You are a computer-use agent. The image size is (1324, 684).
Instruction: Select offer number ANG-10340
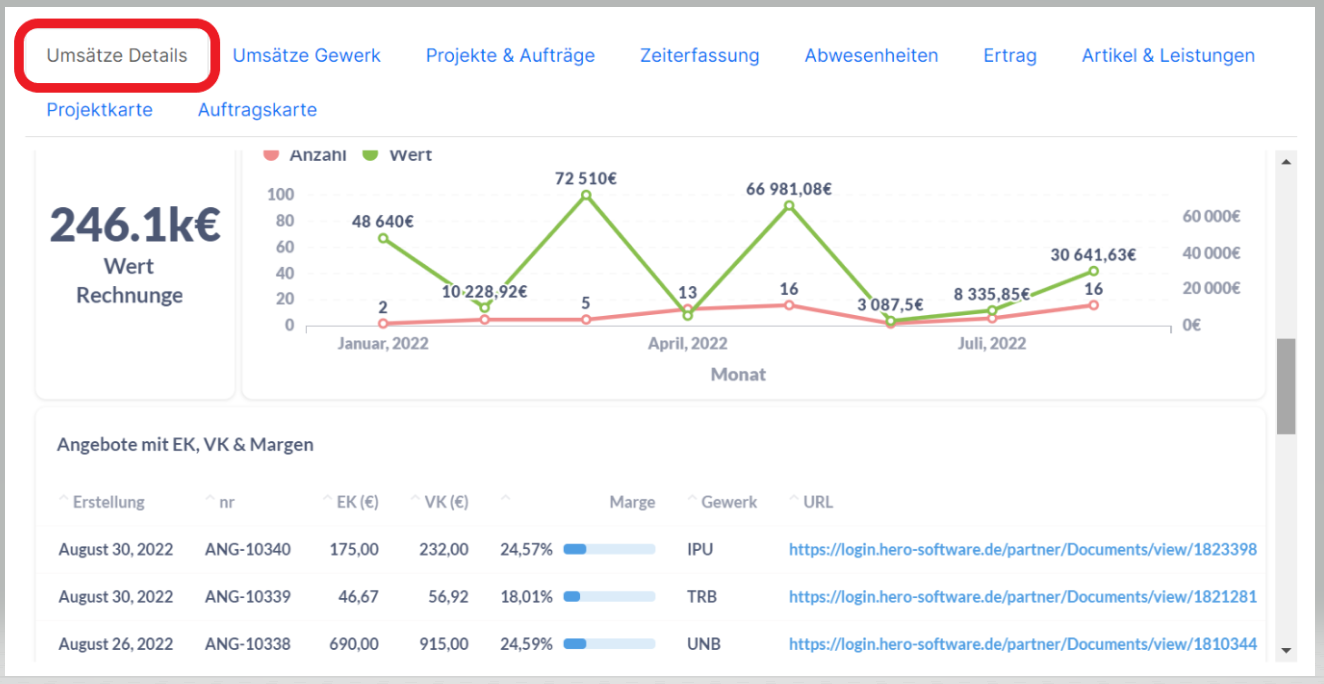pyautogui.click(x=248, y=549)
